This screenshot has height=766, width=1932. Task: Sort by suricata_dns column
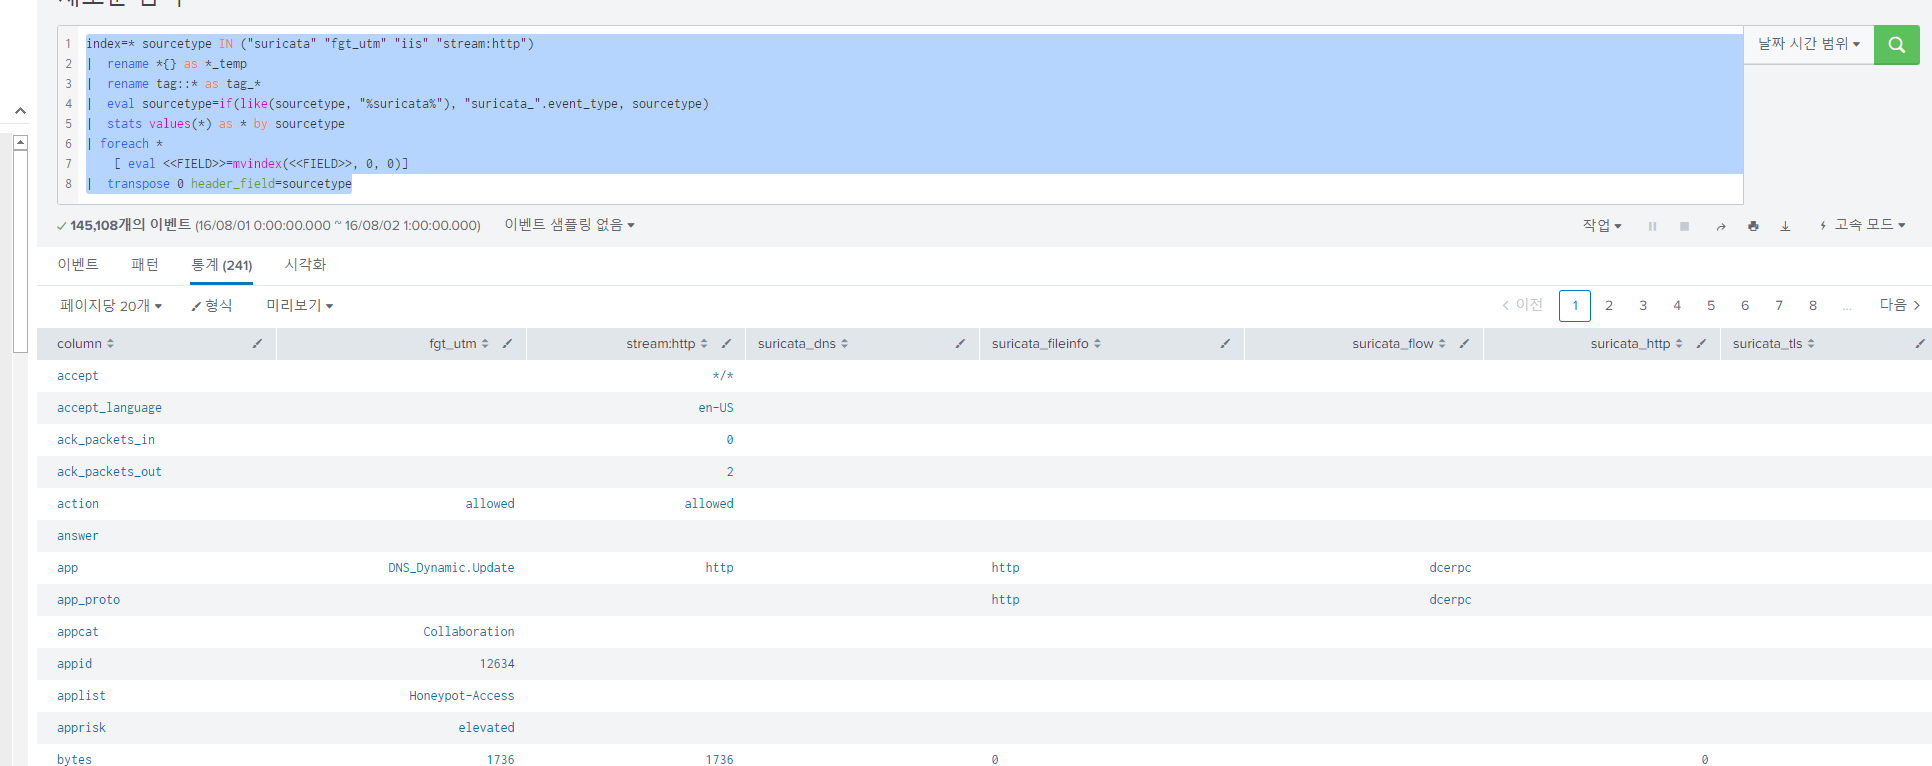(x=803, y=343)
